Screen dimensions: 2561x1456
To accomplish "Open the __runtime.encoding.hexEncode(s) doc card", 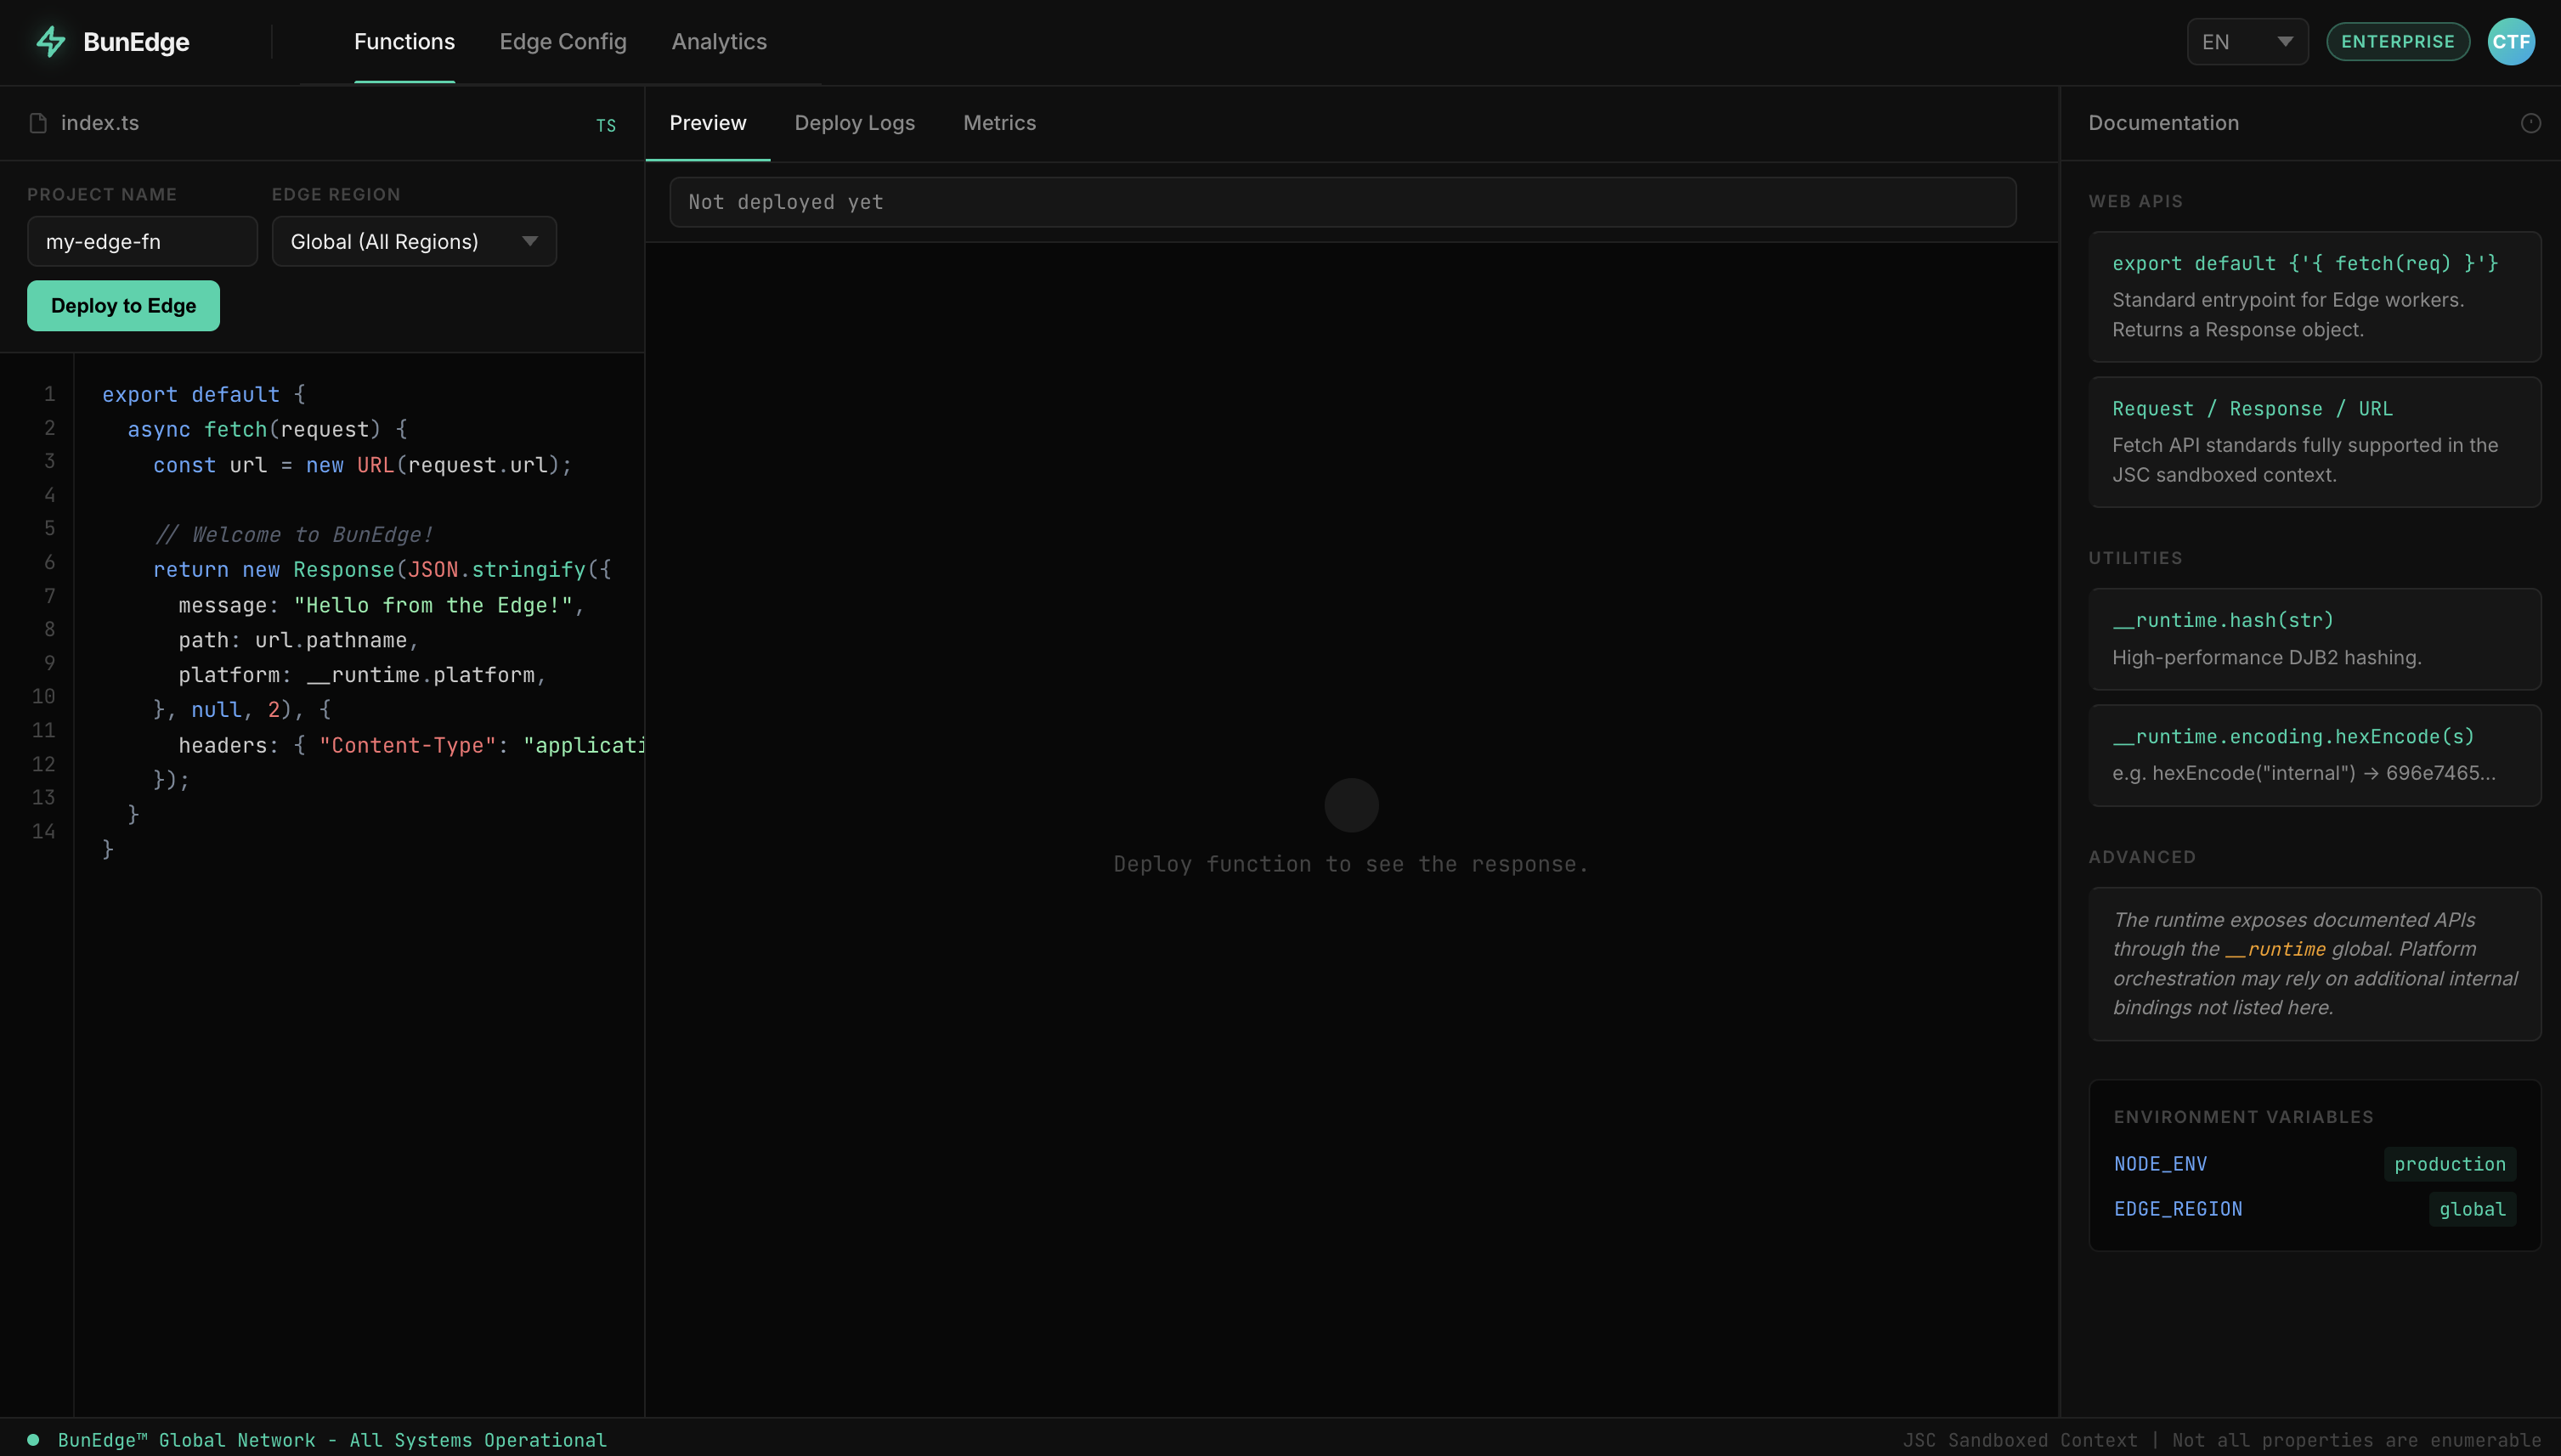I will coord(2314,755).
